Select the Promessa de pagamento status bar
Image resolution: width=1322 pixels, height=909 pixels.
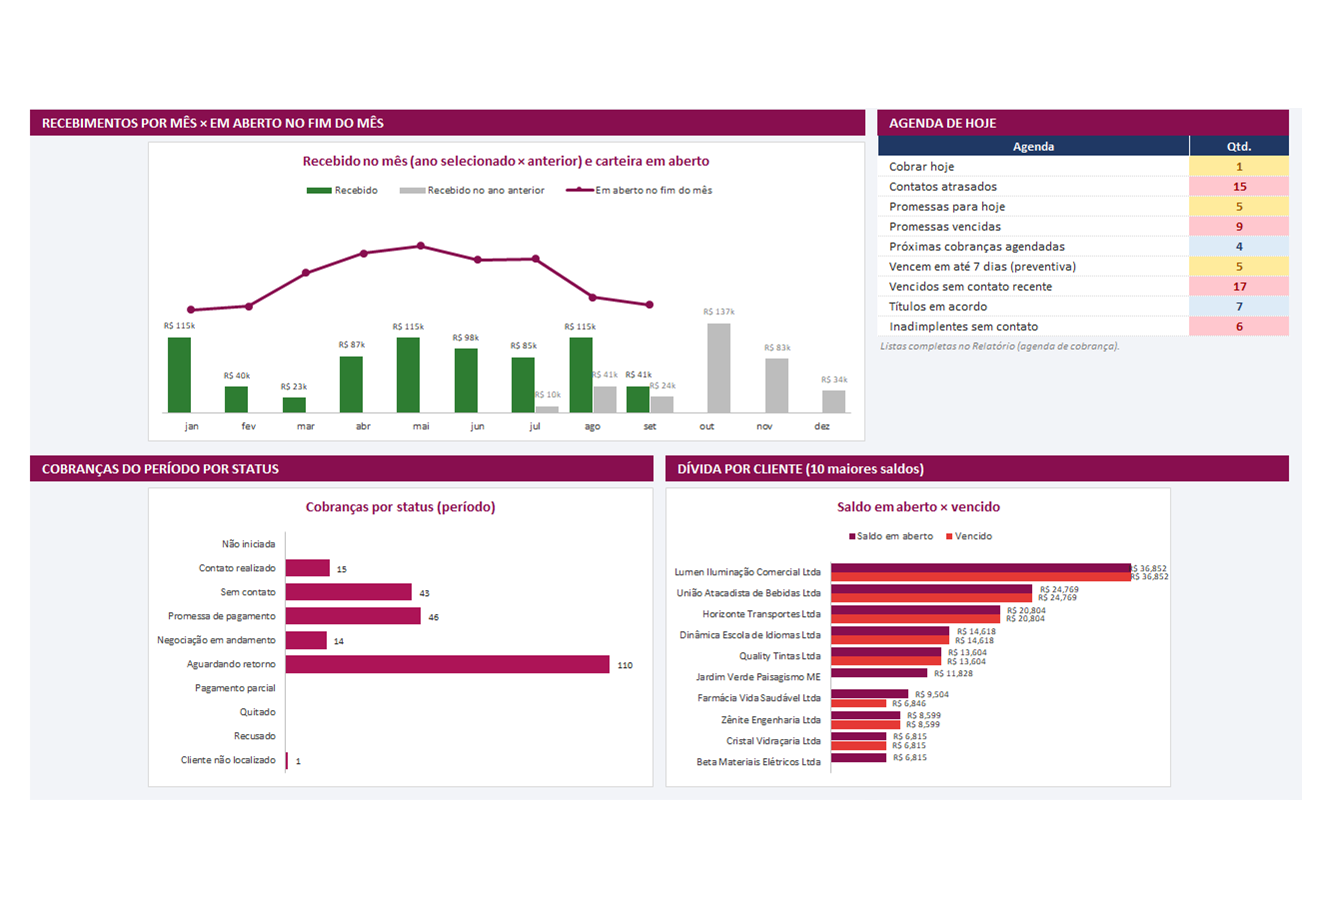pyautogui.click(x=353, y=616)
